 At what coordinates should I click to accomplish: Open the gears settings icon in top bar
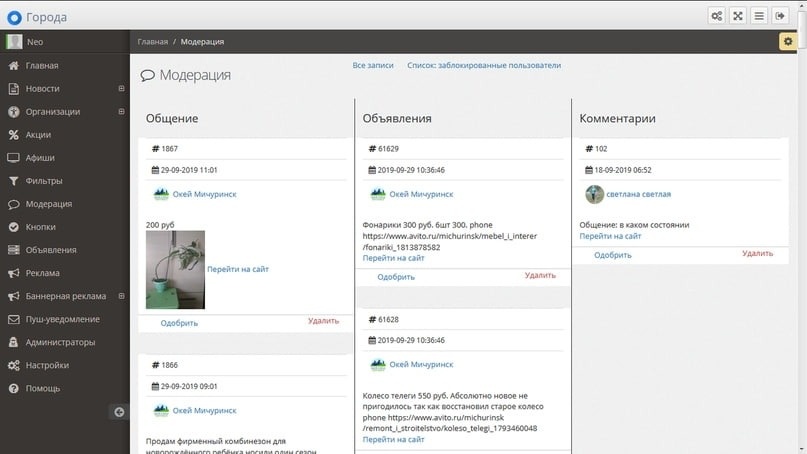pyautogui.click(x=716, y=16)
